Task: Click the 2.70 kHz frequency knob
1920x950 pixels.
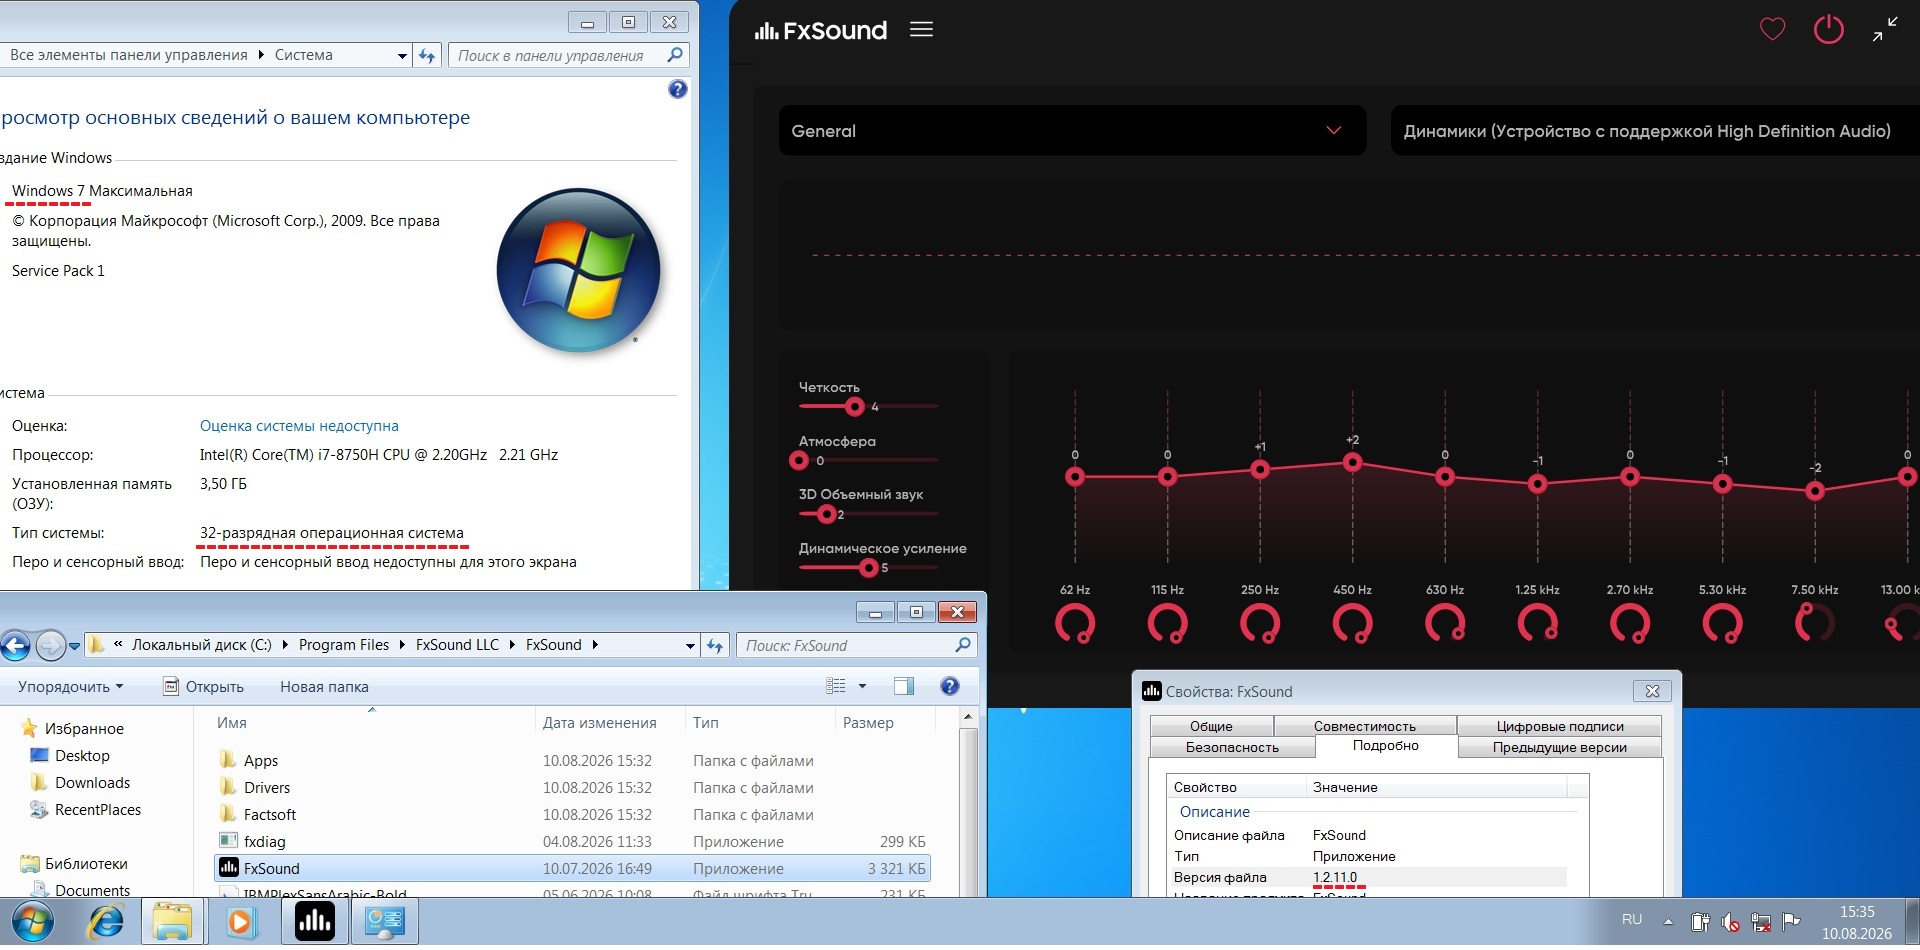Action: point(1630,623)
